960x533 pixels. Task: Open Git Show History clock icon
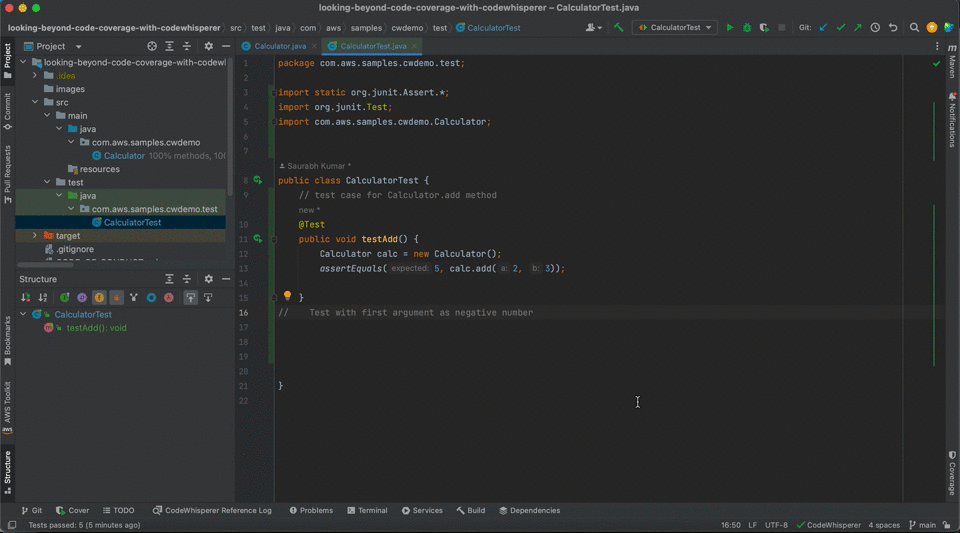(876, 28)
